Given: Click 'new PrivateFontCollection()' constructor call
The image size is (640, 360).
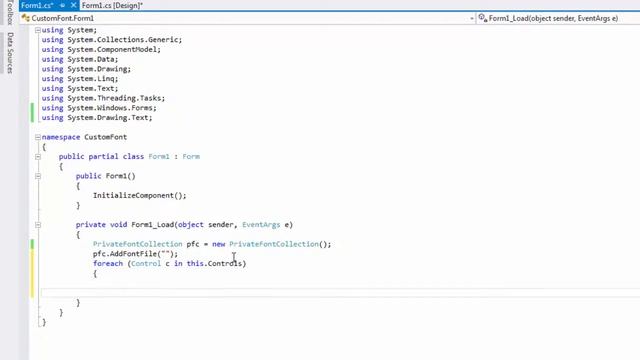Looking at the screenshot, I should [x=271, y=244].
